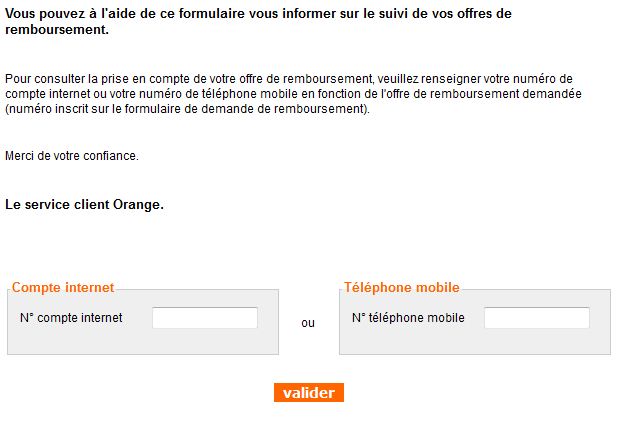Focus the N° téléphone mobile text box
The image size is (619, 422).
point(537,318)
